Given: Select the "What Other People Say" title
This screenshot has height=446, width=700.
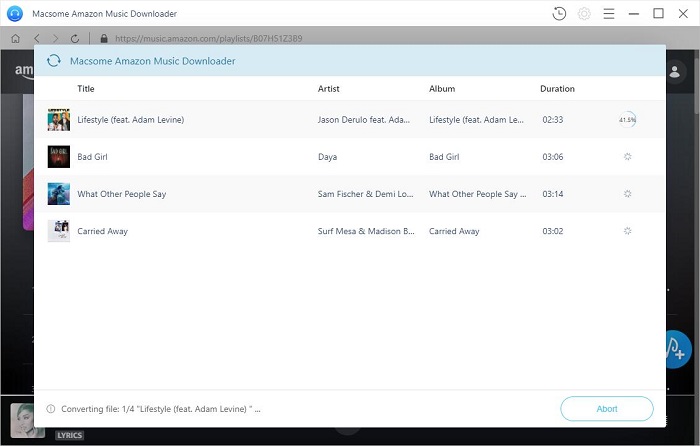Looking at the screenshot, I should point(122,194).
